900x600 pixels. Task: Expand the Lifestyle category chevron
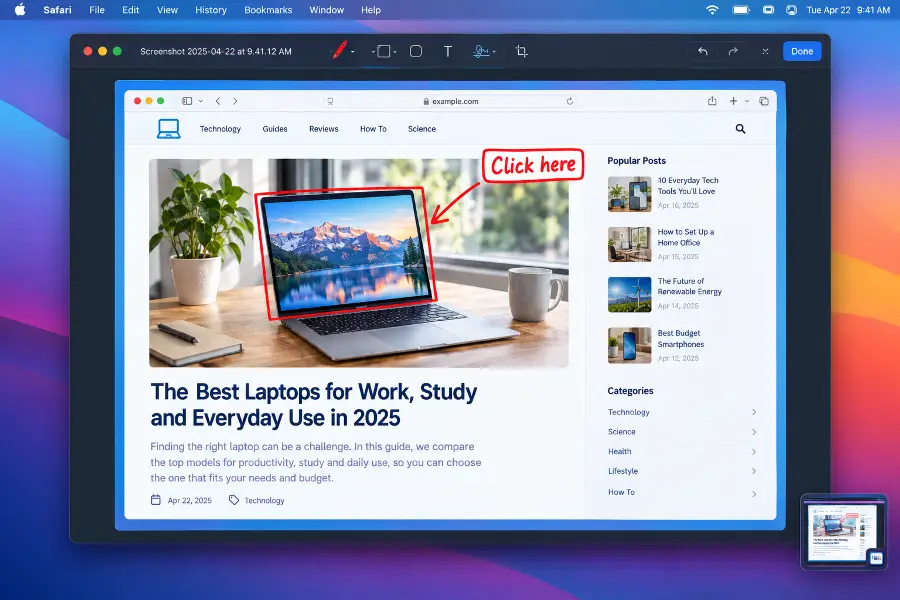click(x=754, y=471)
